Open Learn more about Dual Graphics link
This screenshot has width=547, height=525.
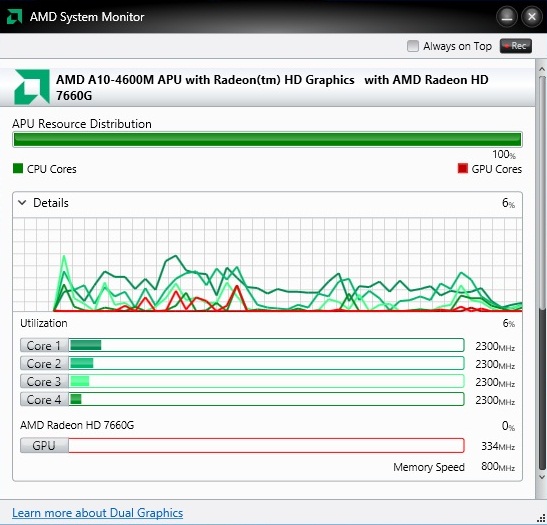(97, 513)
